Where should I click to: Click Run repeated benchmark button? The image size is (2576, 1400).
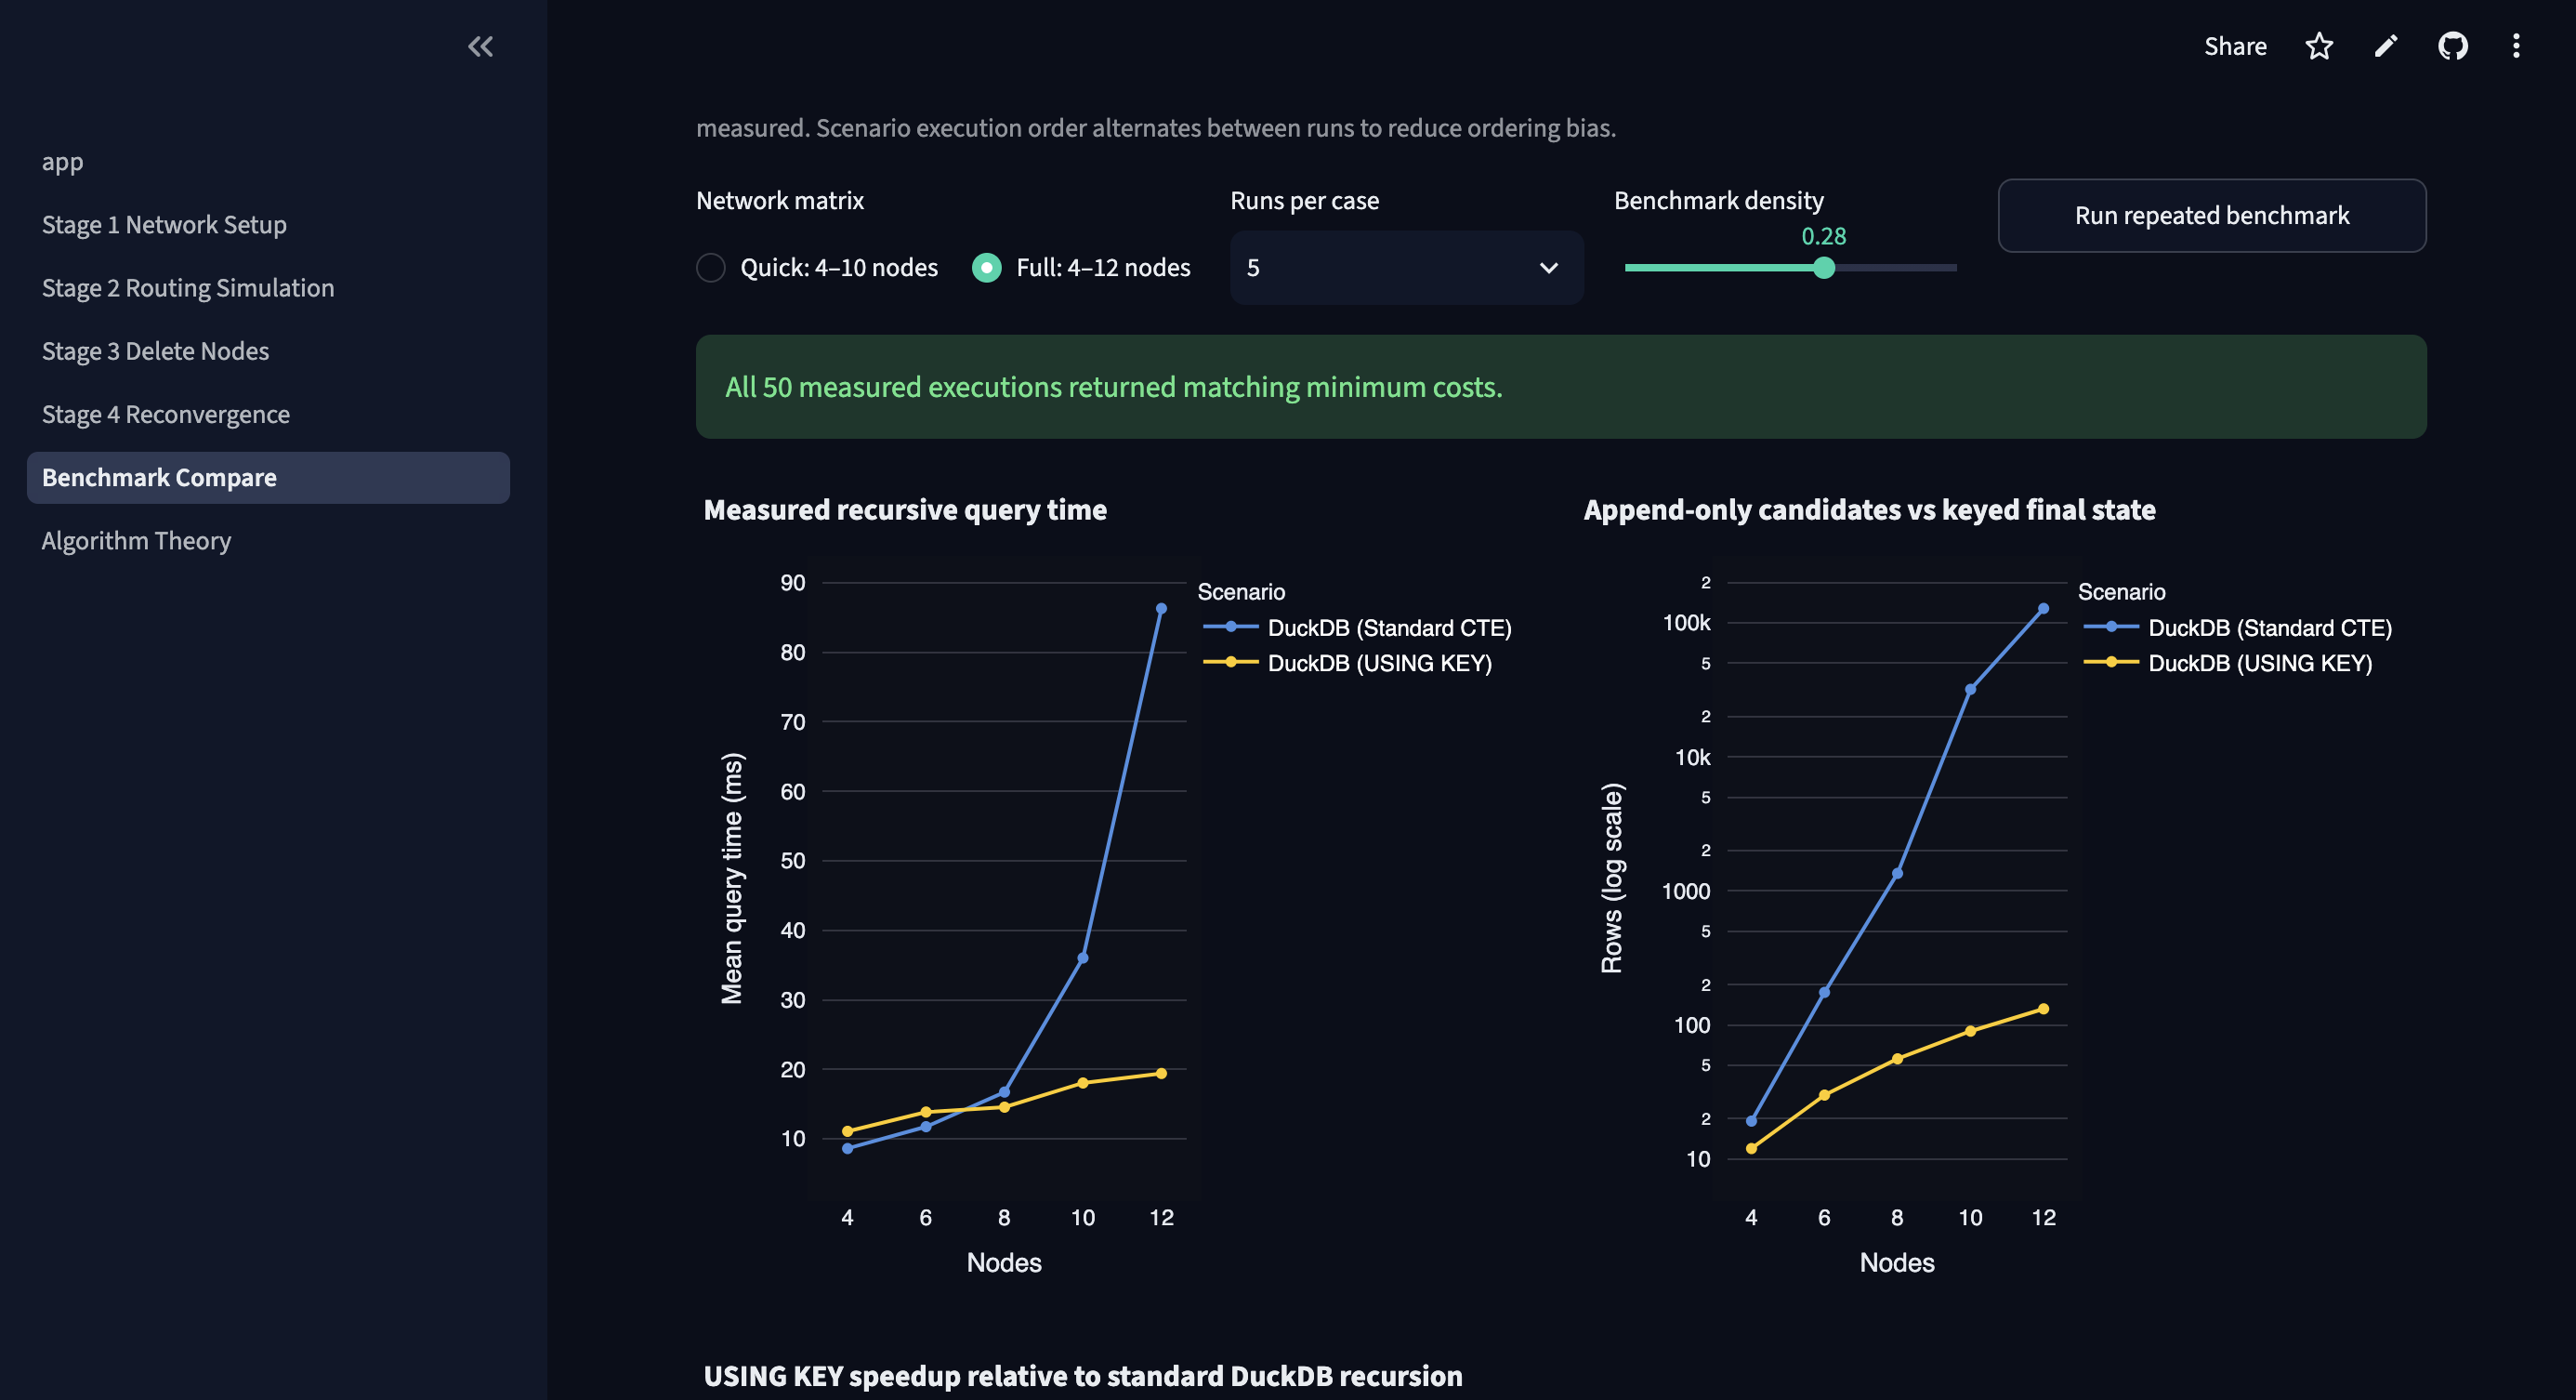coord(2212,215)
